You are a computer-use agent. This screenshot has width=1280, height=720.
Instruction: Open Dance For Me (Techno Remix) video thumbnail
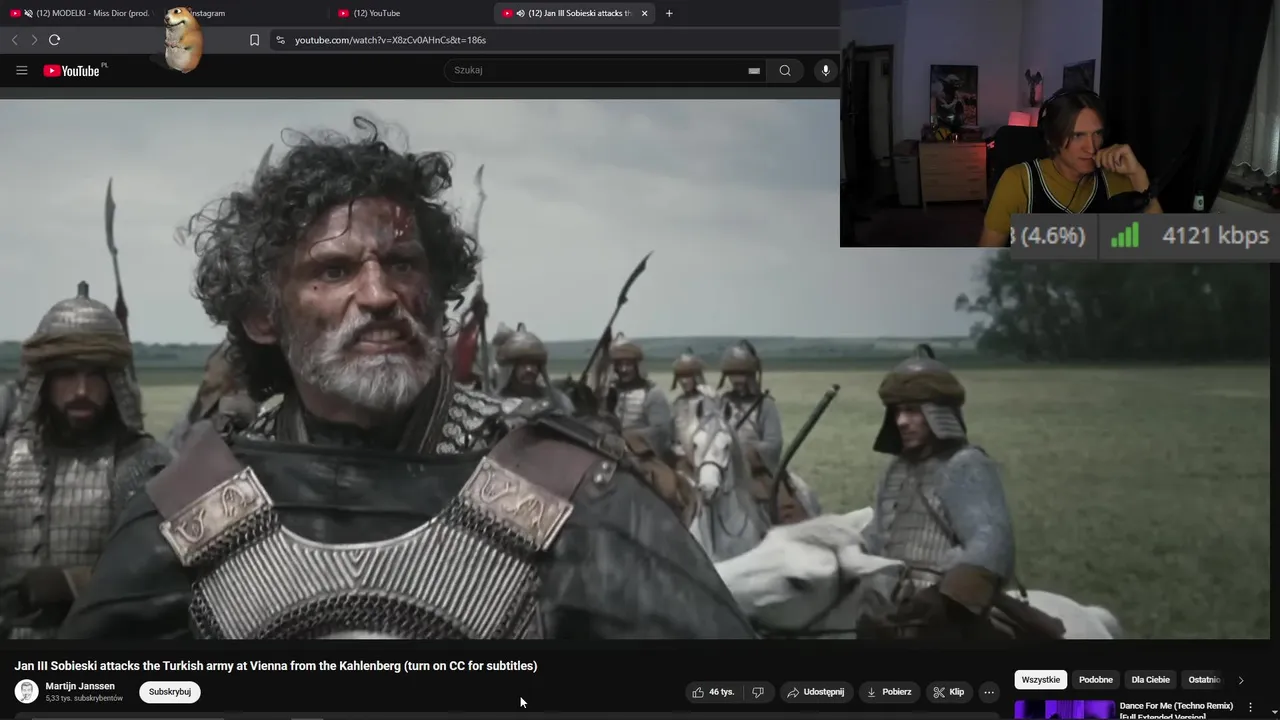(x=1065, y=710)
